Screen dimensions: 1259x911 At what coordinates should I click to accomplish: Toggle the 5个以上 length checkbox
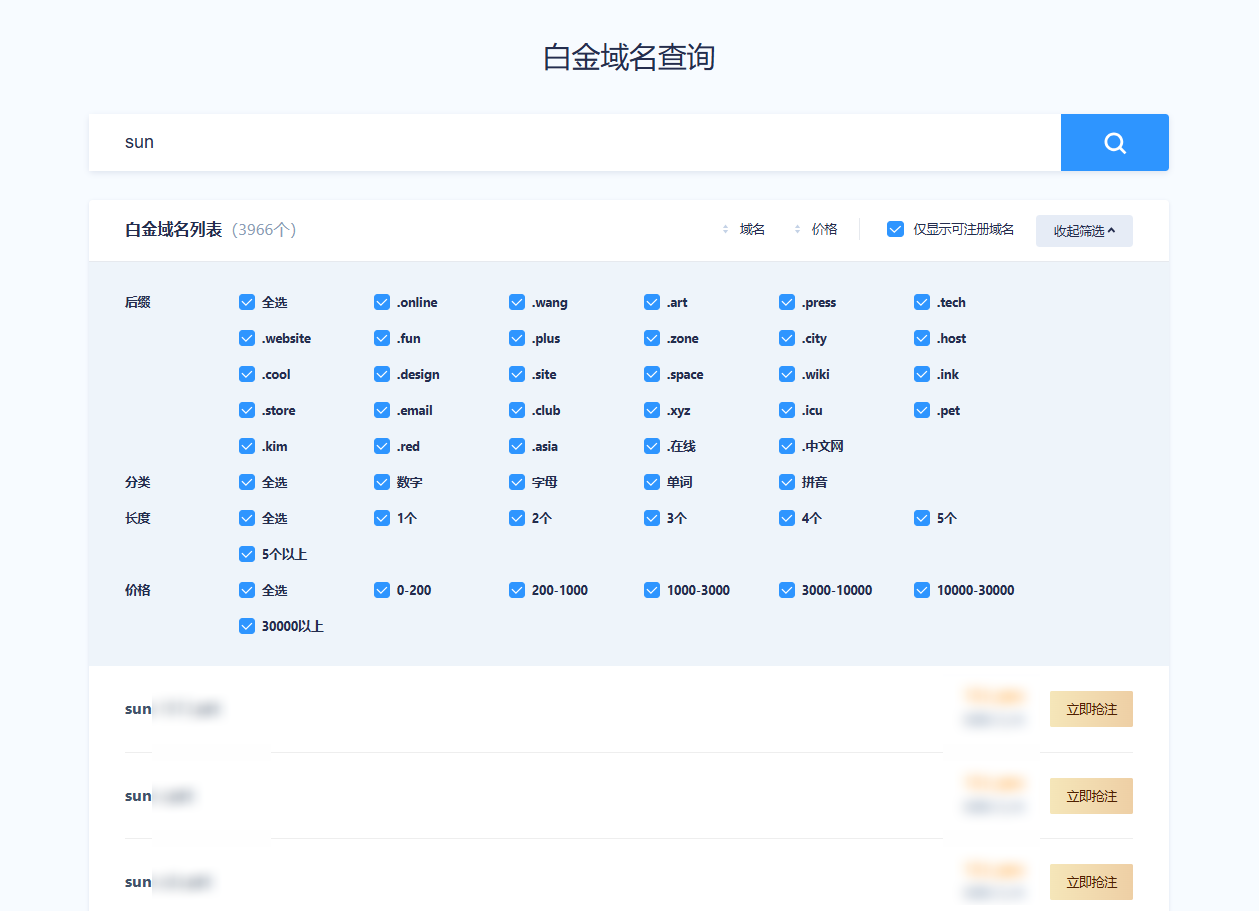[x=247, y=555]
